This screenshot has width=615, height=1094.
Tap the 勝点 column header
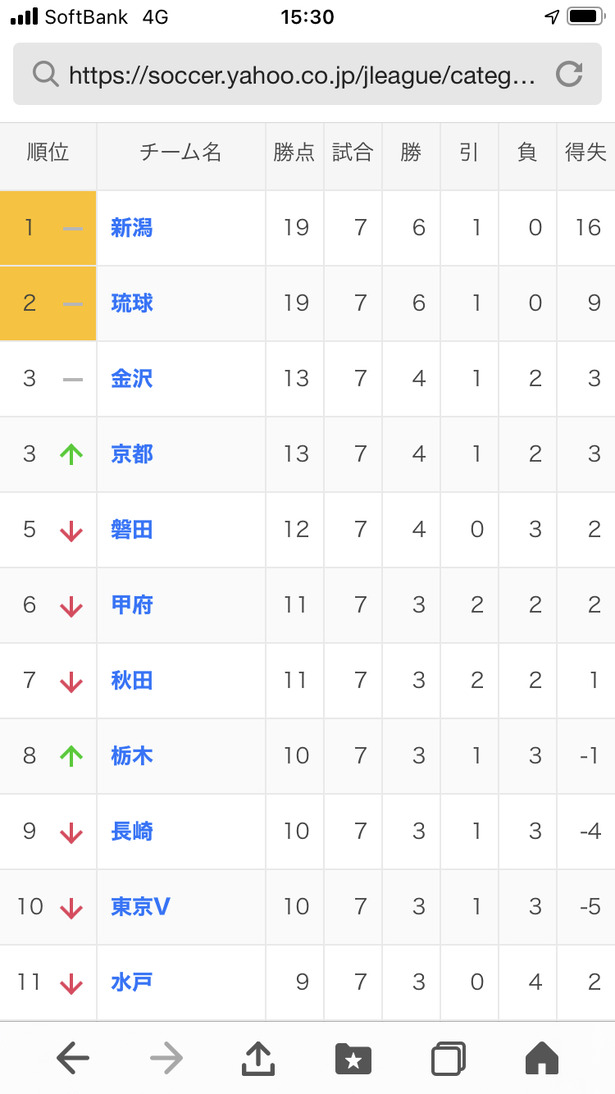[294, 152]
